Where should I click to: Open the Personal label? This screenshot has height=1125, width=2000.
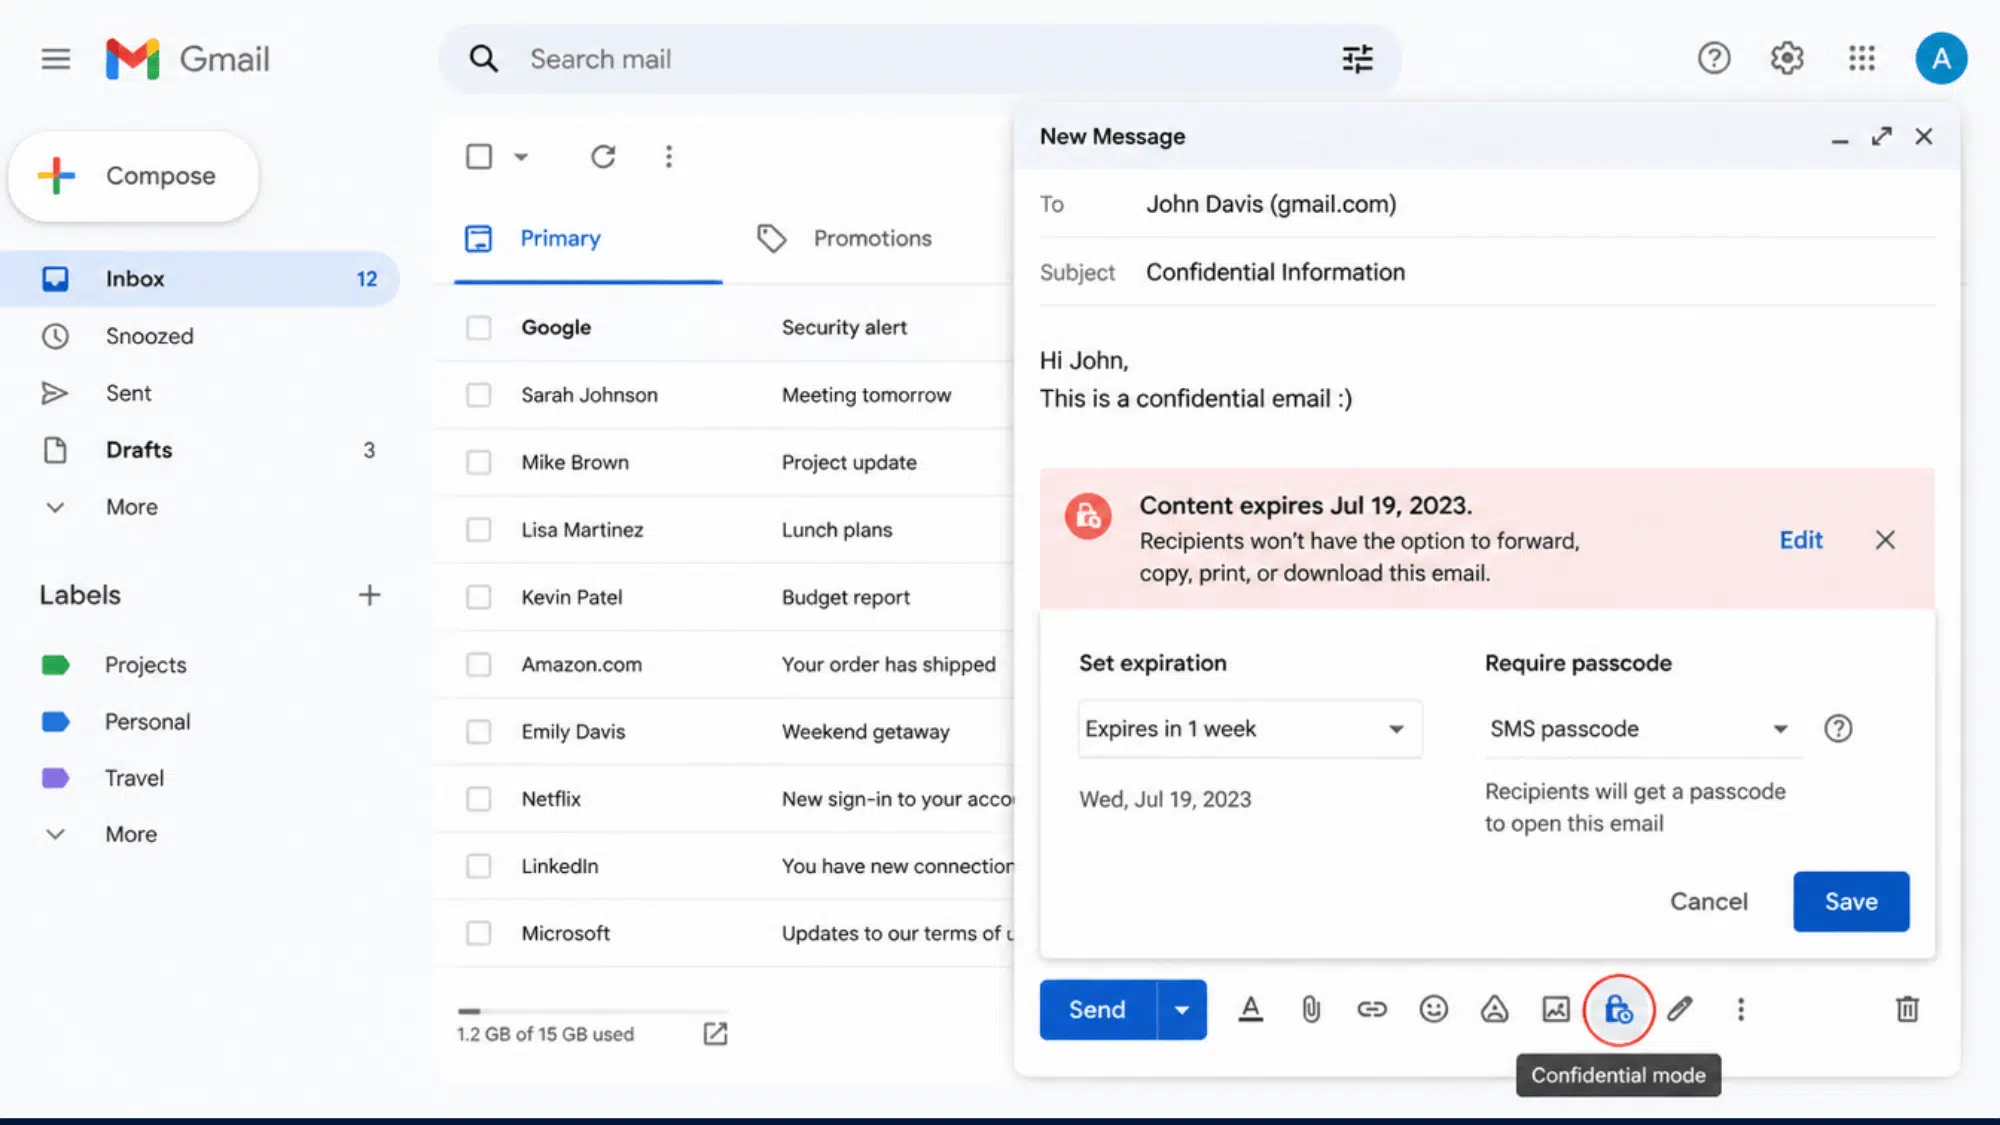pos(147,722)
